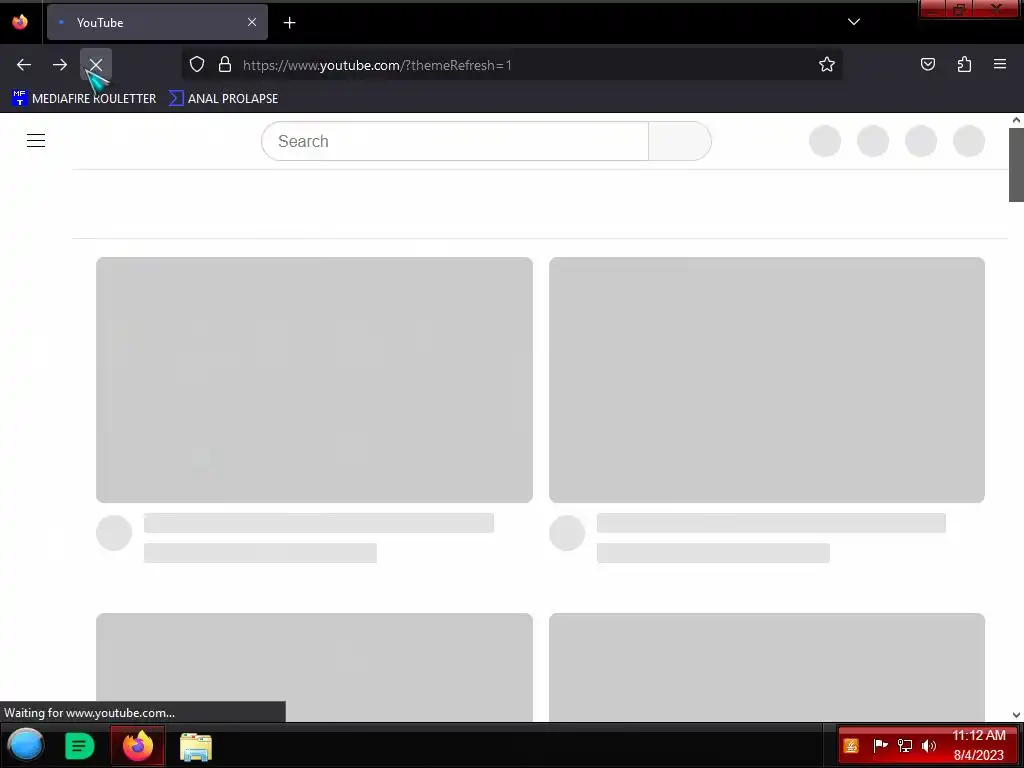Viewport: 1024px width, 768px height.
Task: Open the Extensions puzzle icon
Action: click(x=964, y=64)
